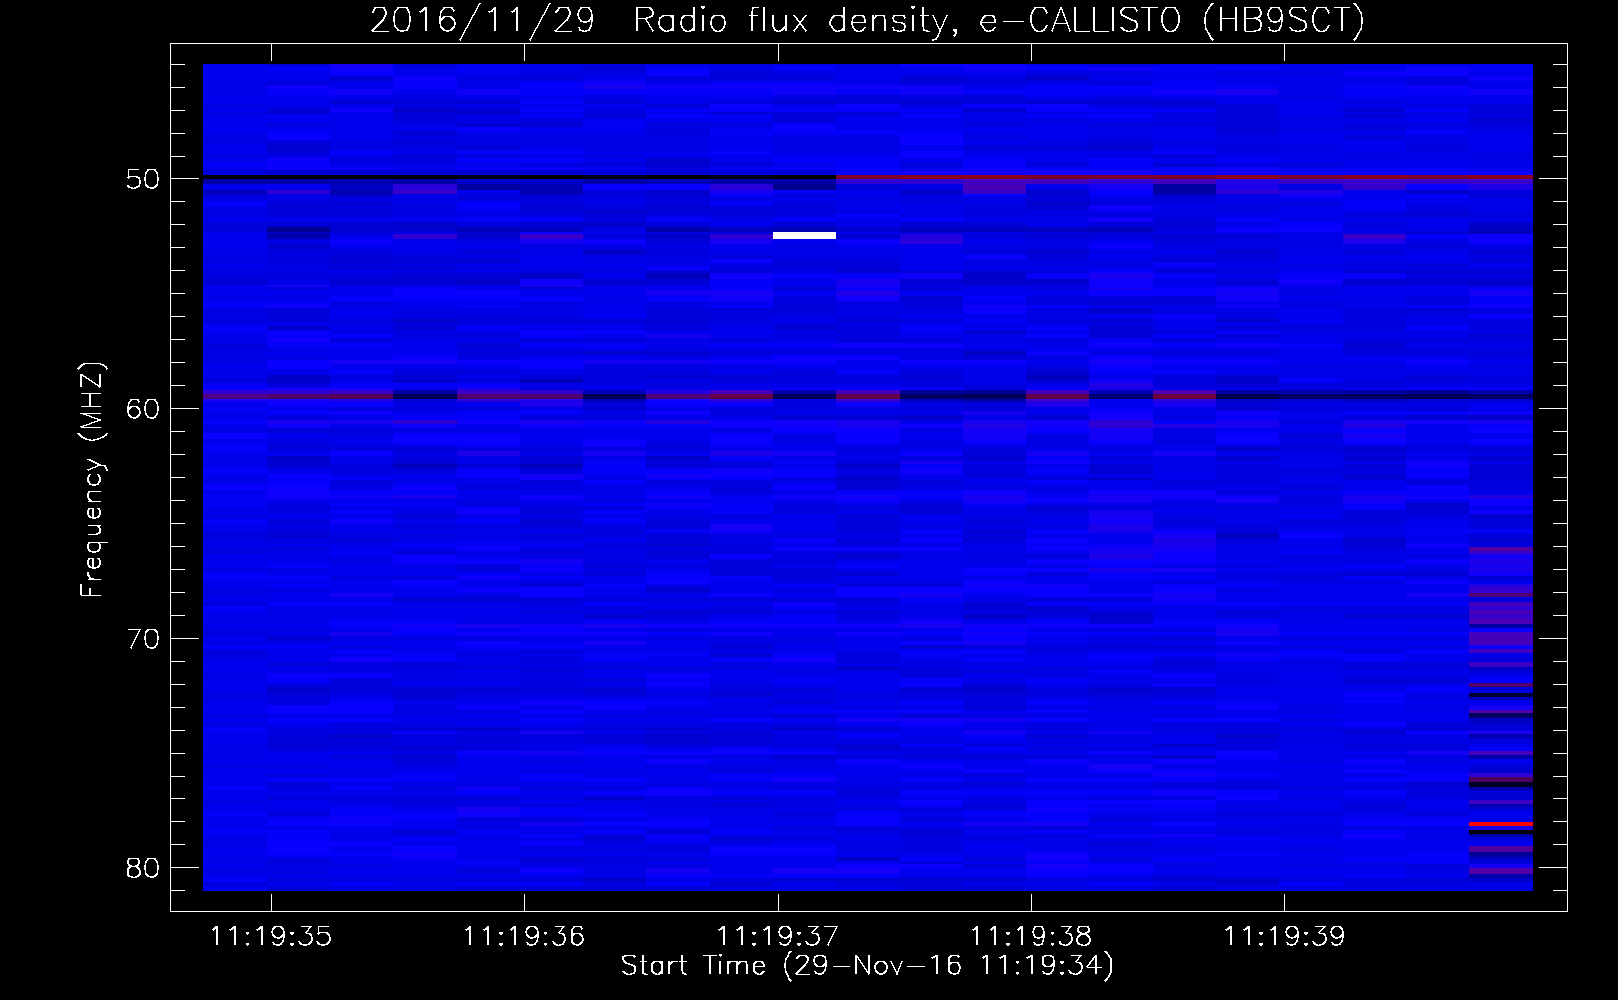1618x1000 pixels.
Task: Click the white bright signal mark near 52 MHz
Action: tap(804, 236)
